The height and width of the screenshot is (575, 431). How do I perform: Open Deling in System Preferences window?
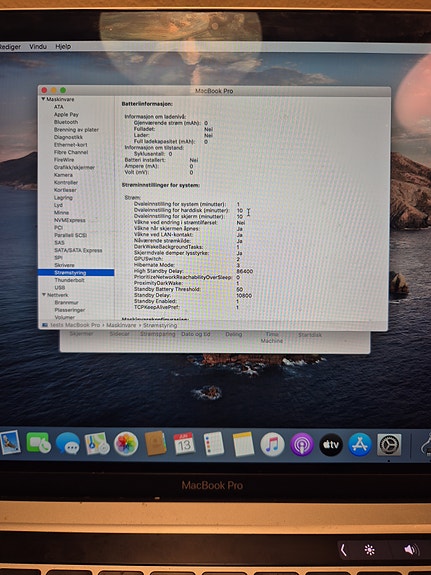coord(233,334)
